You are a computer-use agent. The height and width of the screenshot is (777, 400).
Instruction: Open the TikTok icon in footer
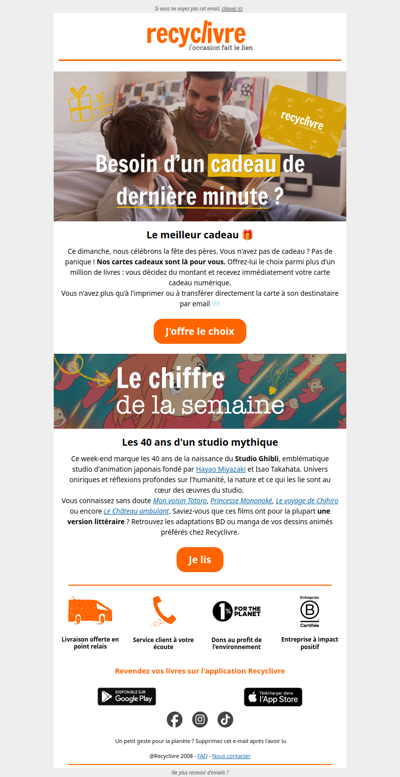pyautogui.click(x=225, y=719)
